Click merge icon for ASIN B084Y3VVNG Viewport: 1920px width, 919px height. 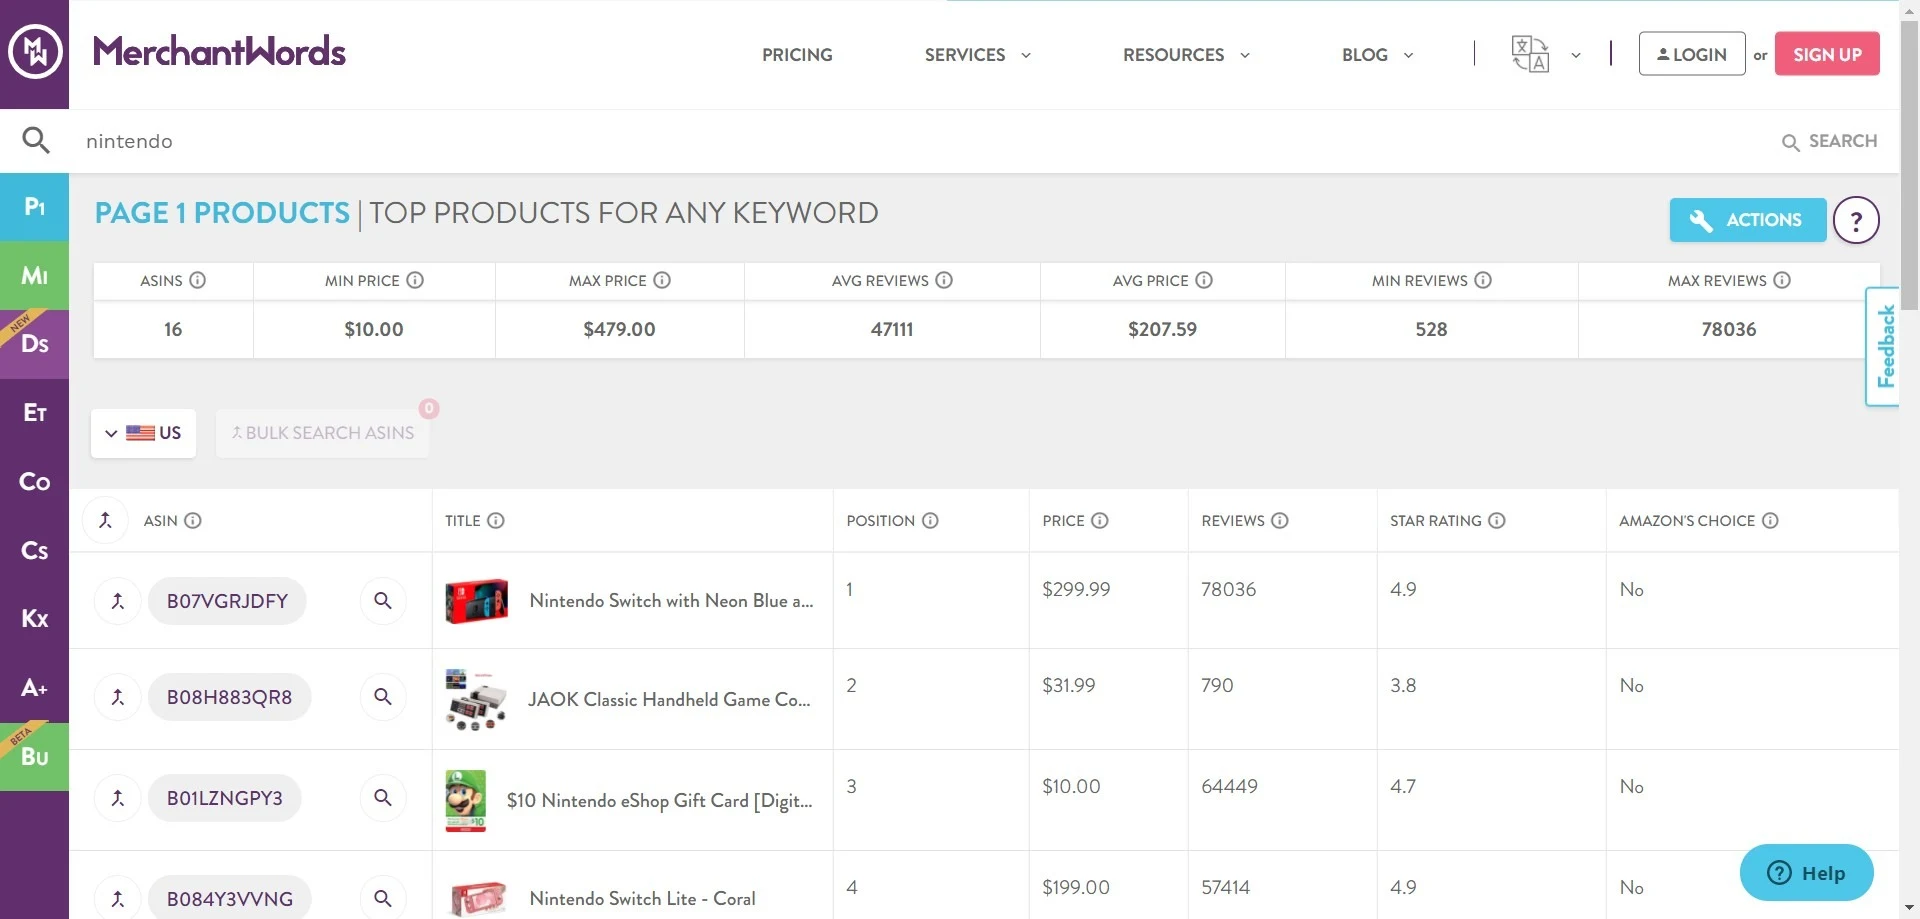tap(117, 899)
